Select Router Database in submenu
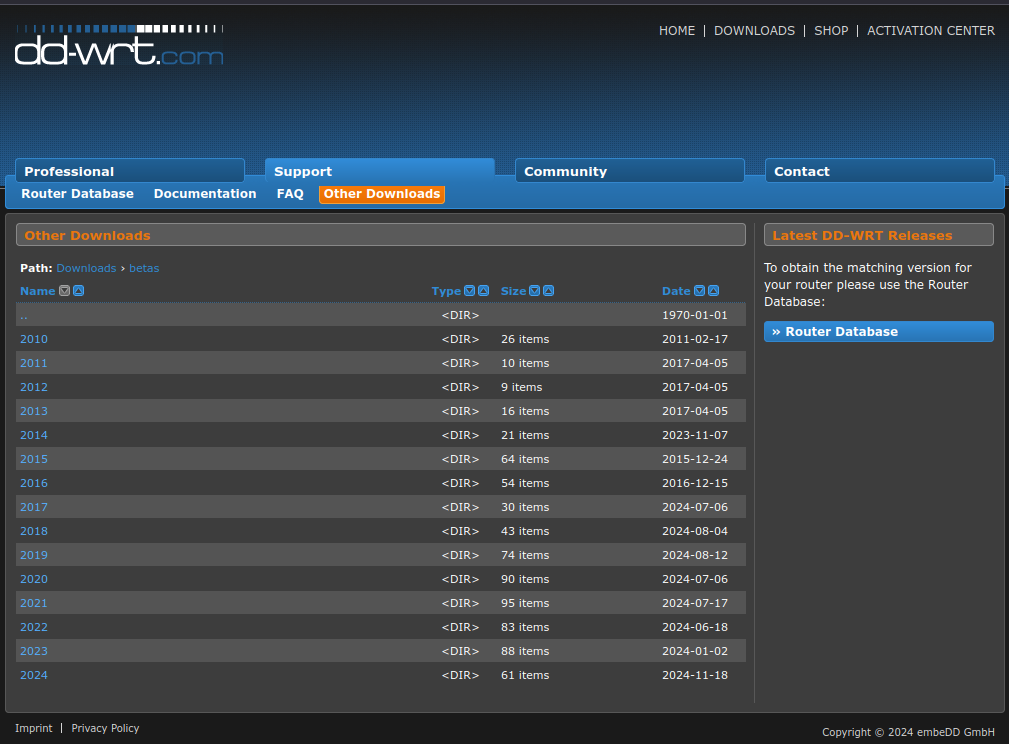The image size is (1009, 744). click(x=77, y=194)
